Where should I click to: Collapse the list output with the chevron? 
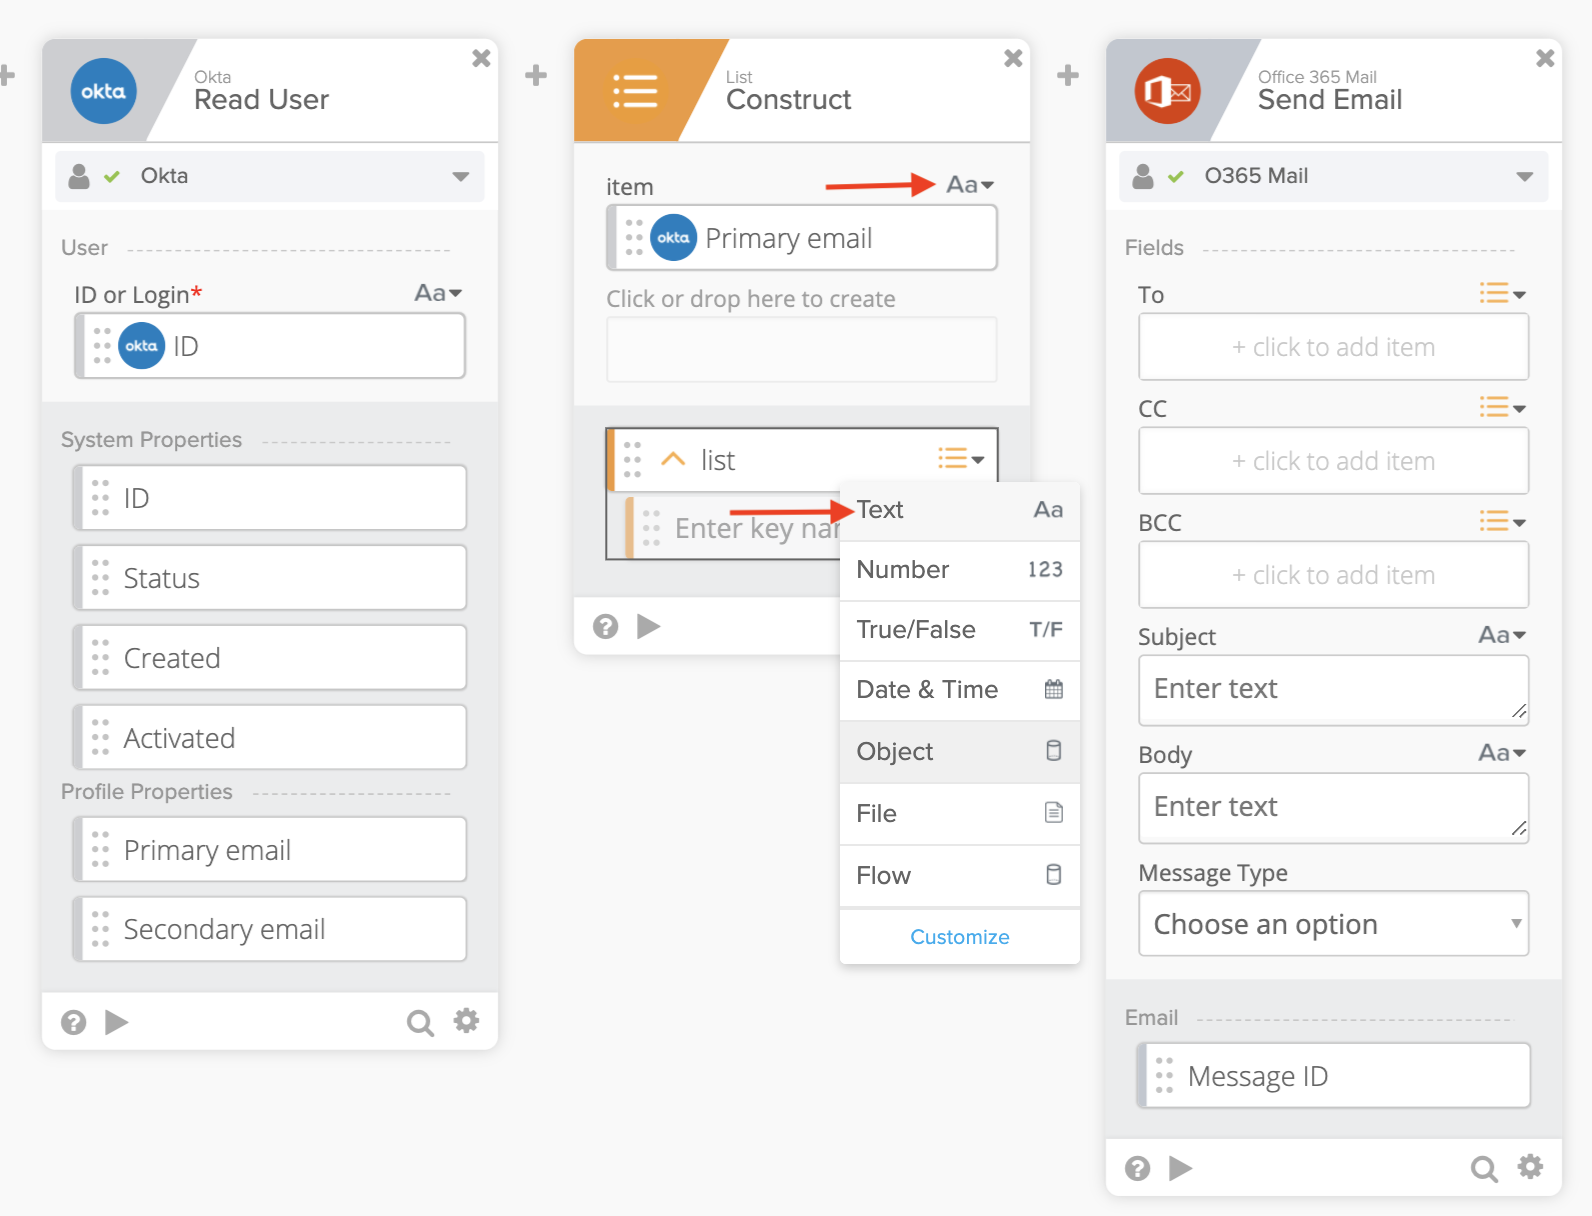[673, 459]
